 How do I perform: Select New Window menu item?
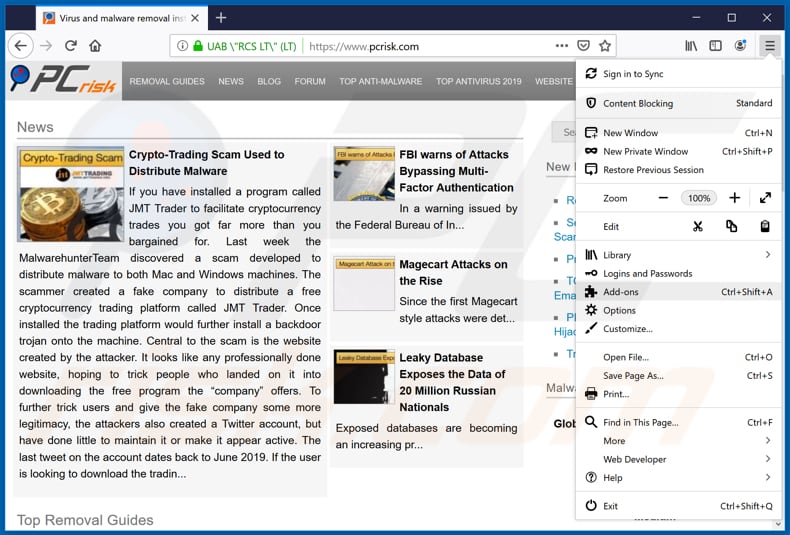(x=679, y=133)
